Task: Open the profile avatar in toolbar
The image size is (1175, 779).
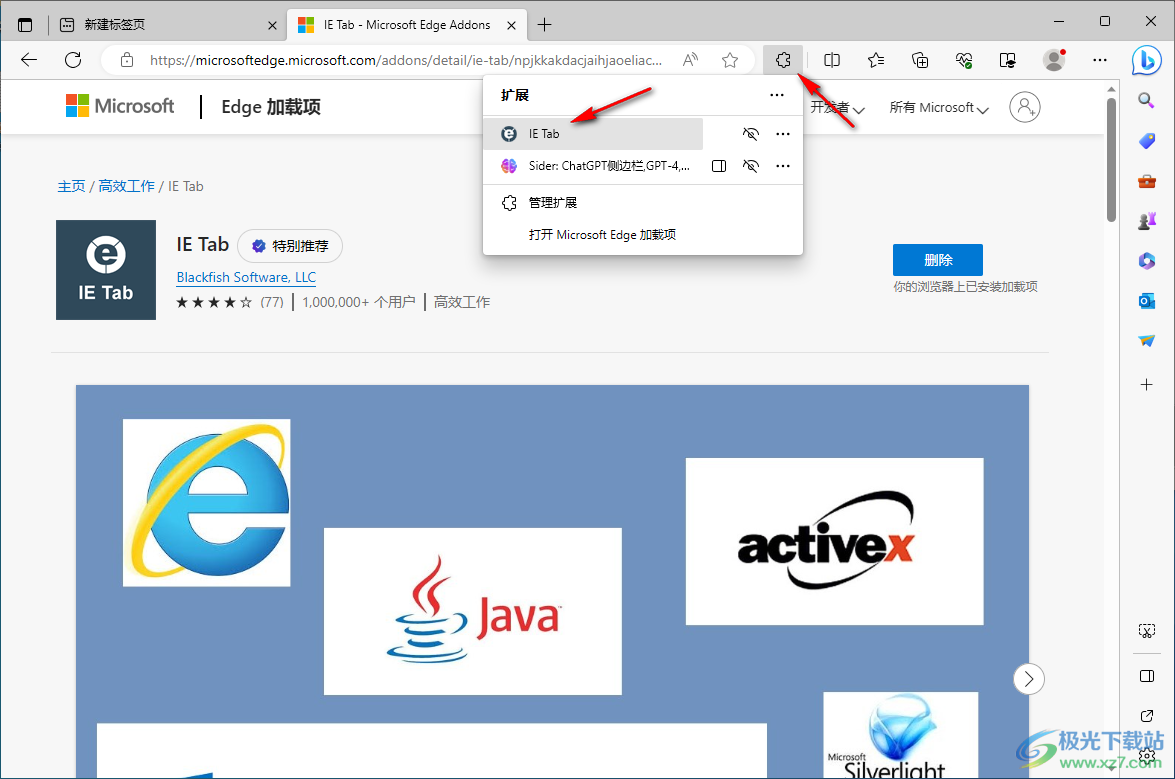Action: tap(1054, 60)
